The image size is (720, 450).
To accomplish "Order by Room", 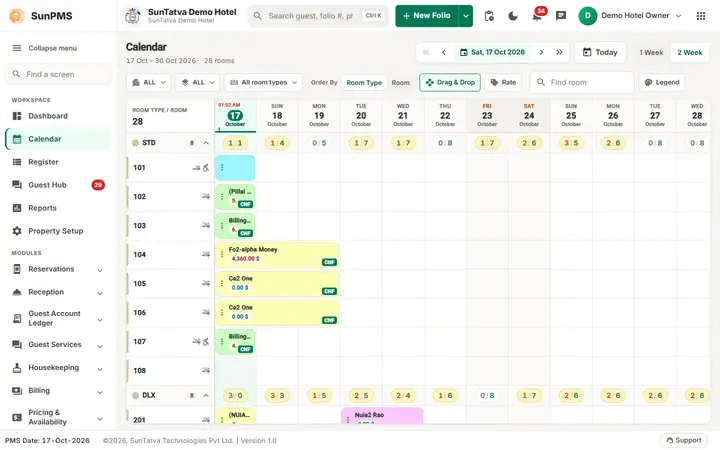I will [x=400, y=83].
